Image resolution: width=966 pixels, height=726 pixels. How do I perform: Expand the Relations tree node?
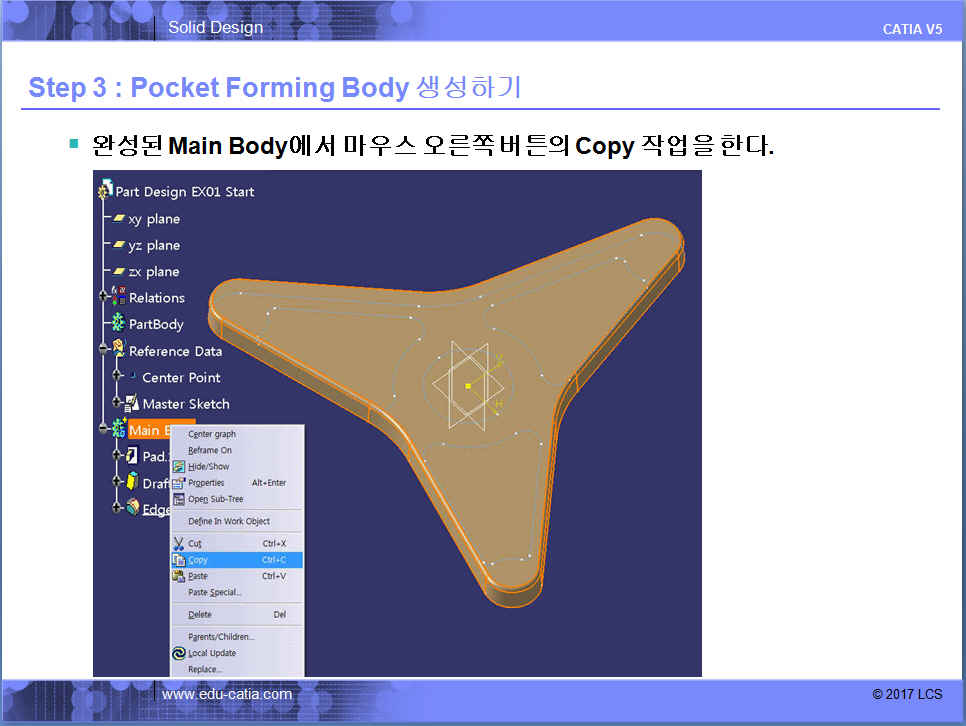[x=103, y=298]
